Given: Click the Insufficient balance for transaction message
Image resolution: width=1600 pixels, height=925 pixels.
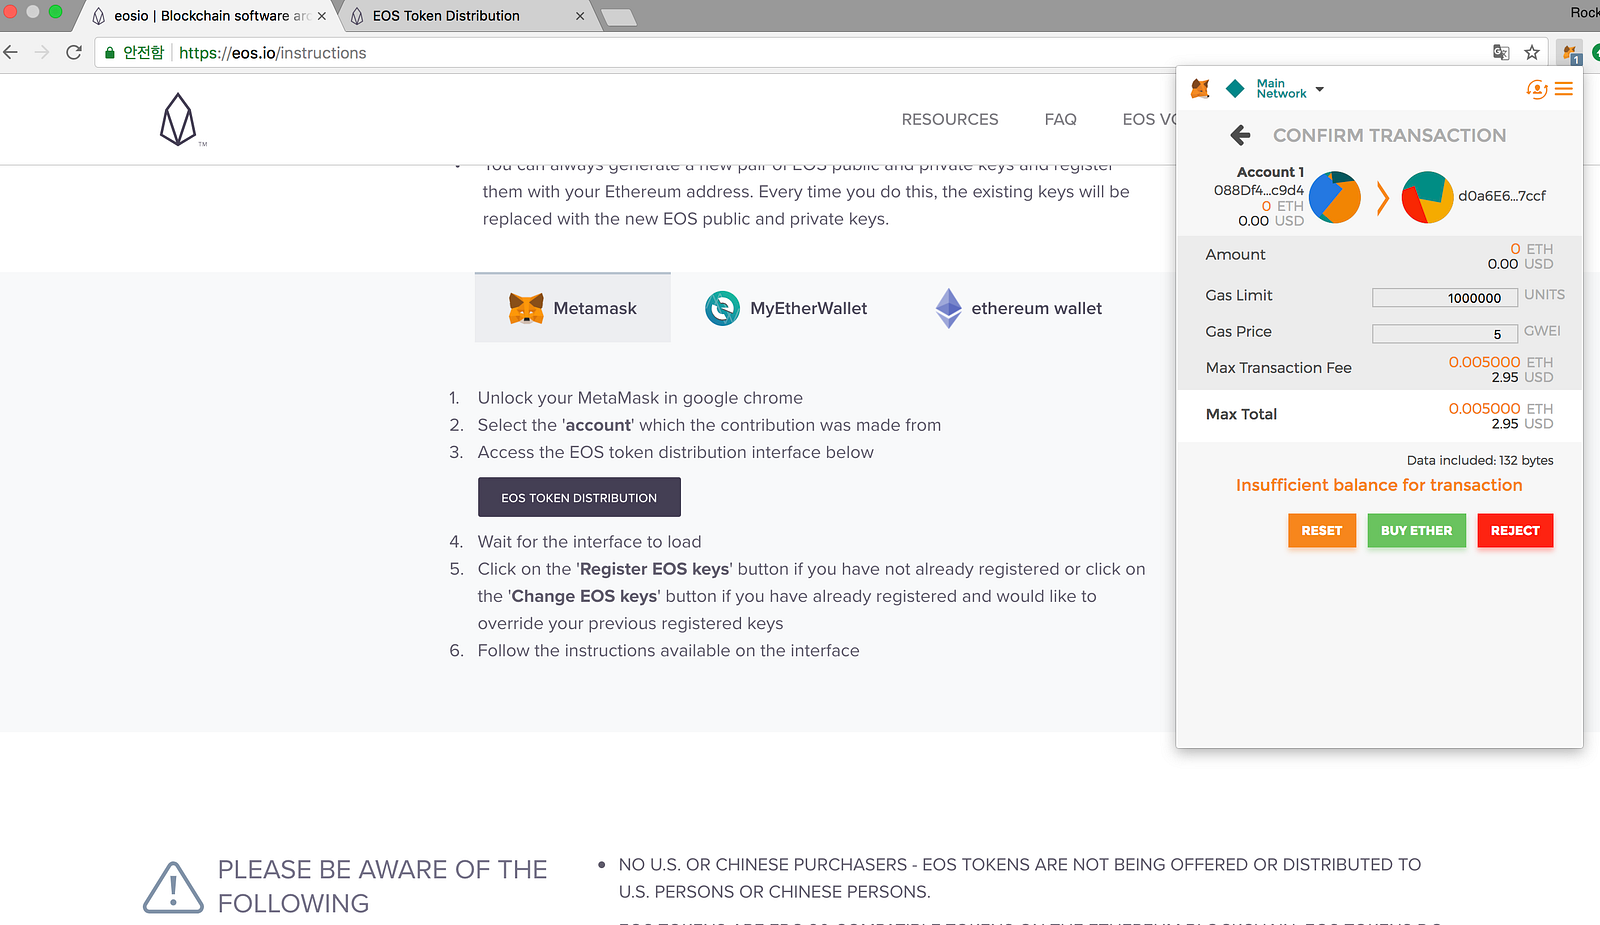Looking at the screenshot, I should 1379,485.
